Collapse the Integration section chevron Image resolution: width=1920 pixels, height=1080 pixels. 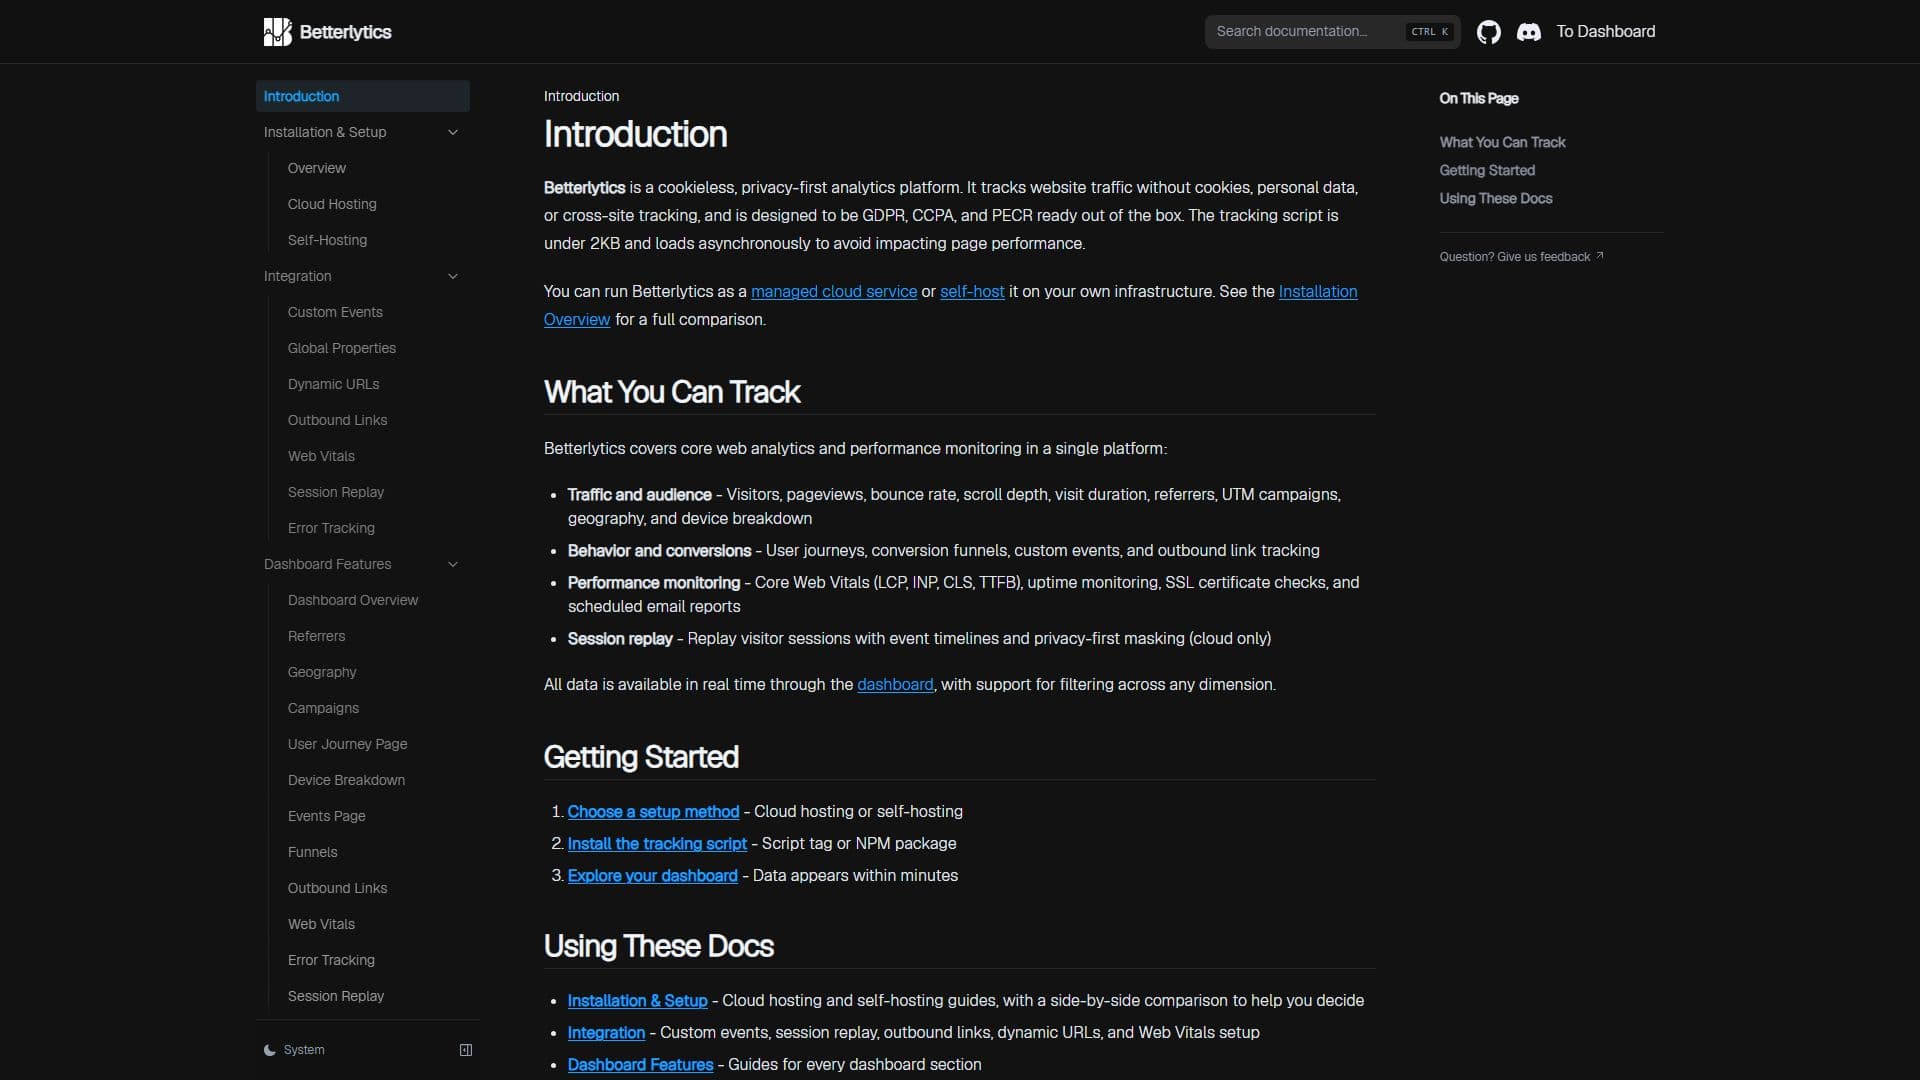pos(452,276)
